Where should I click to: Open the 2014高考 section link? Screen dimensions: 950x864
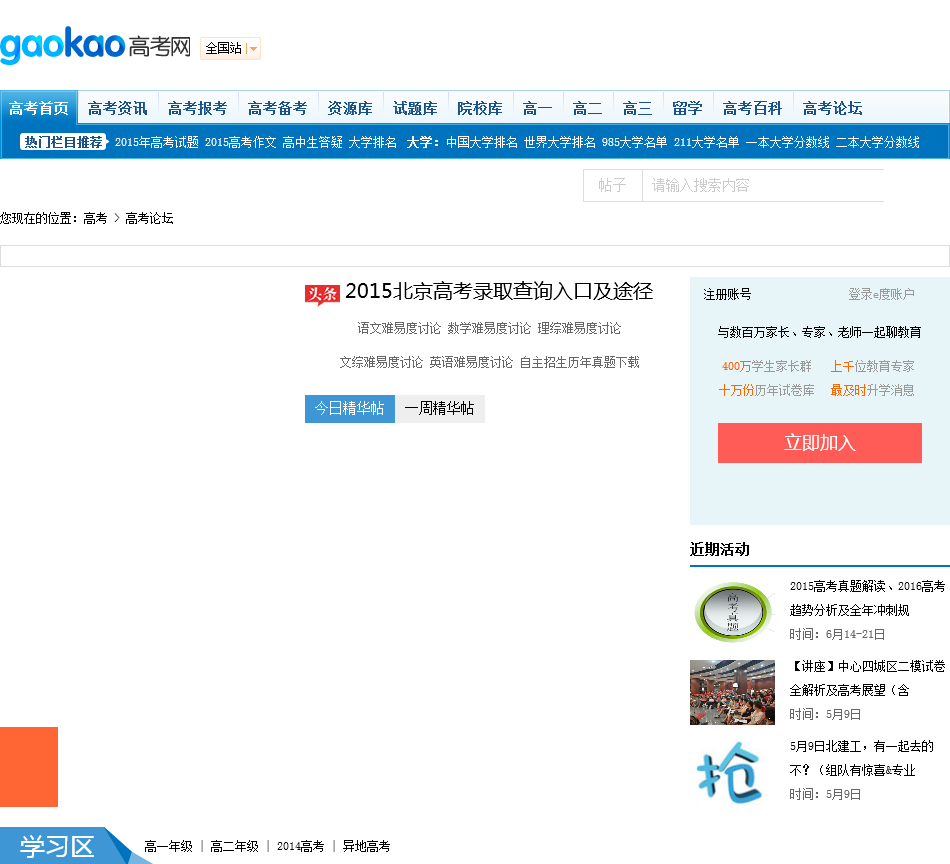[301, 846]
